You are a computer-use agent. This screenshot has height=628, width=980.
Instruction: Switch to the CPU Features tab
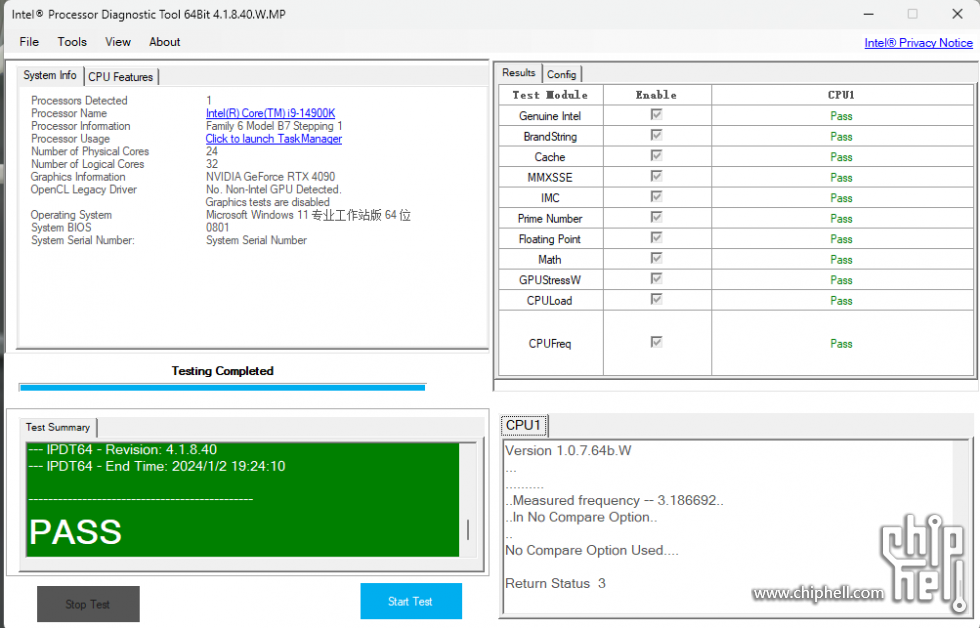pyautogui.click(x=121, y=77)
